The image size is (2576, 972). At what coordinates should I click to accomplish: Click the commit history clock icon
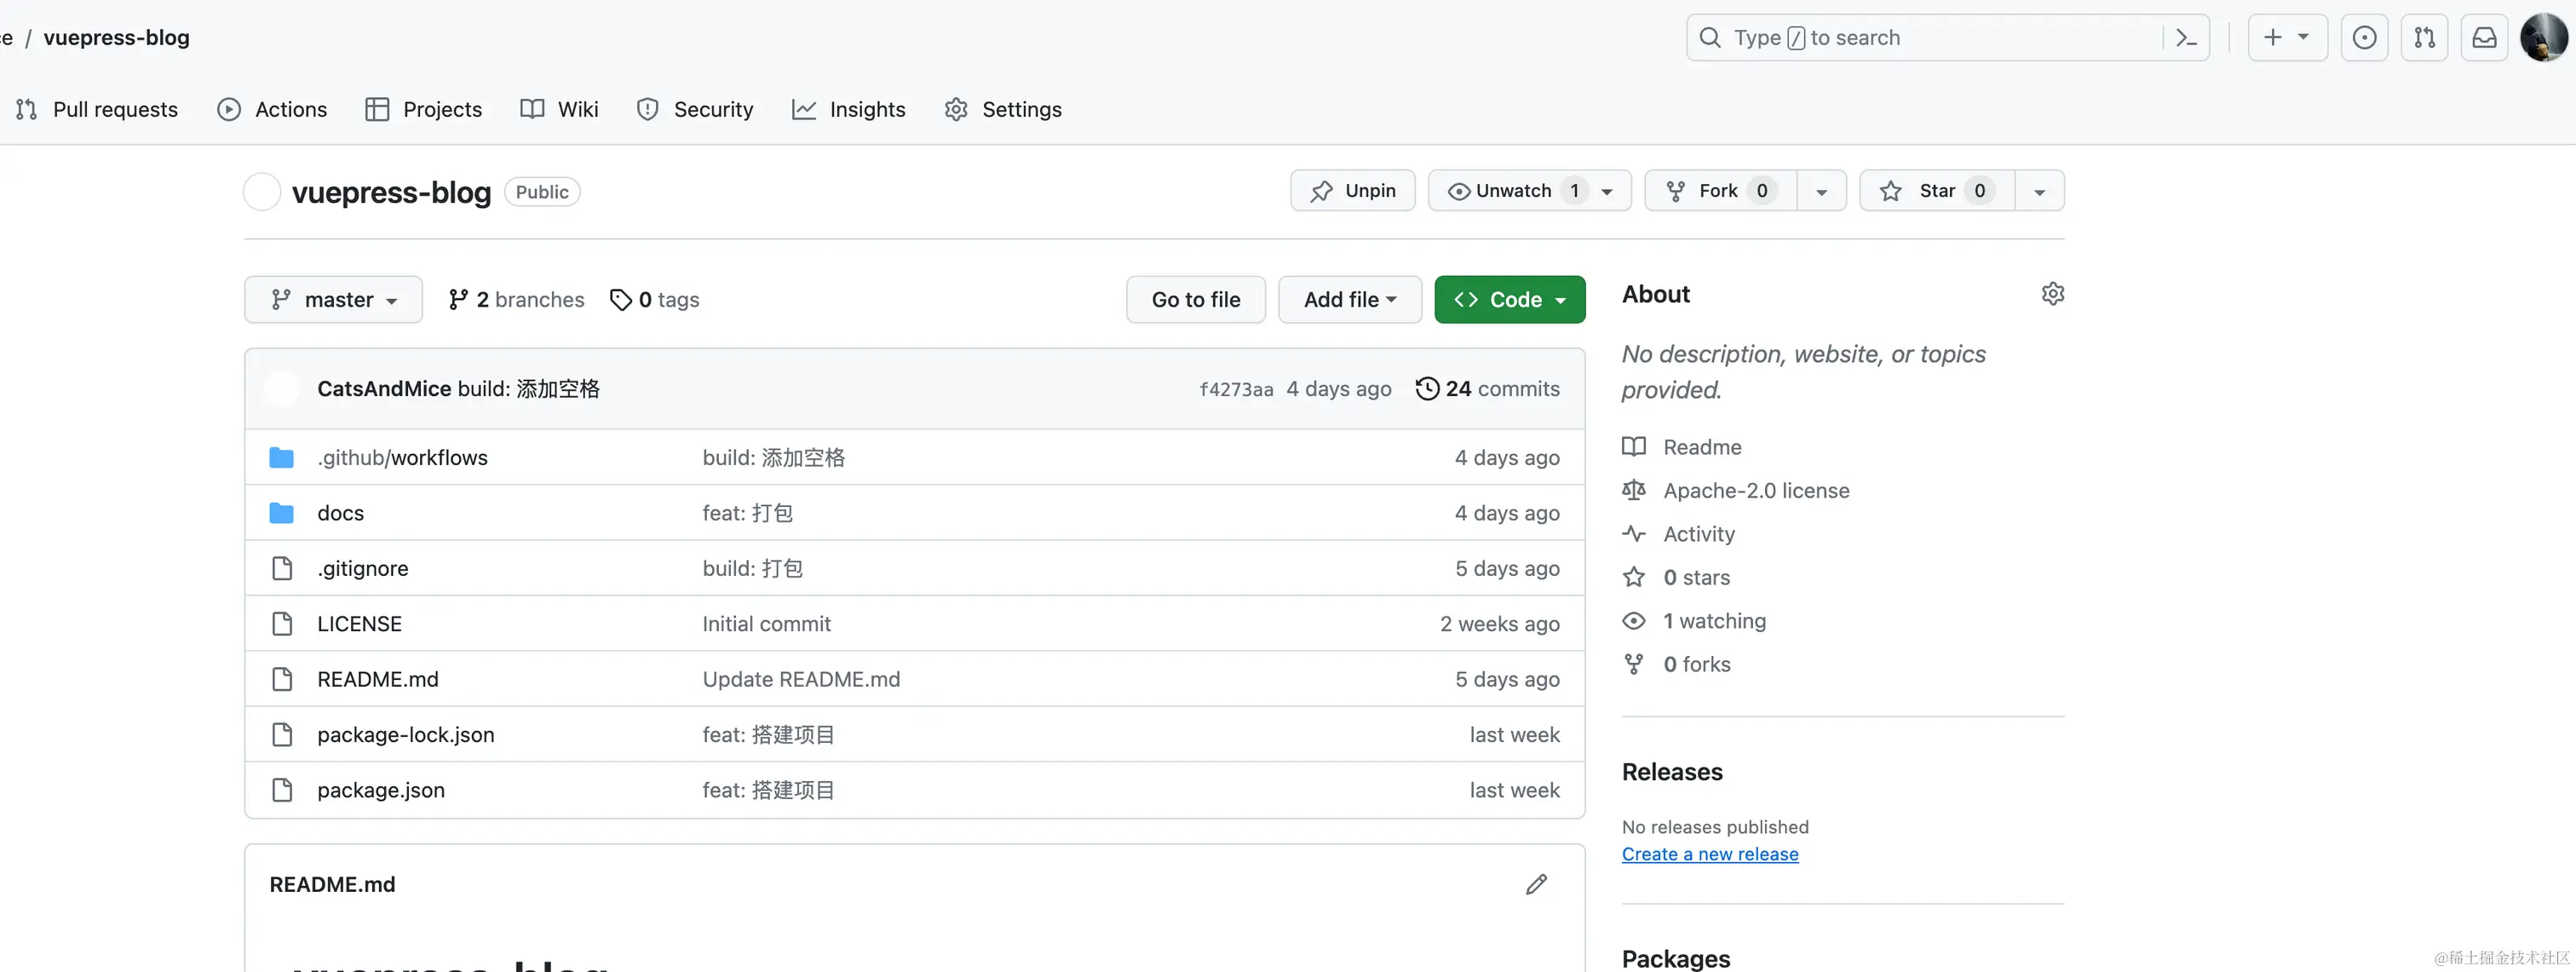[x=1427, y=388]
